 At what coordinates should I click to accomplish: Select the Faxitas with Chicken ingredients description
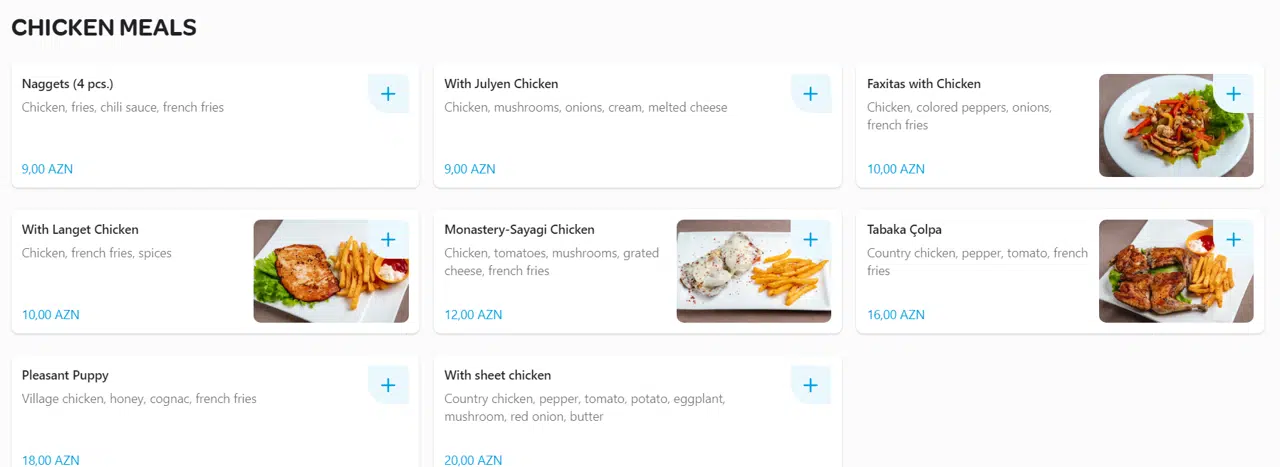959,116
